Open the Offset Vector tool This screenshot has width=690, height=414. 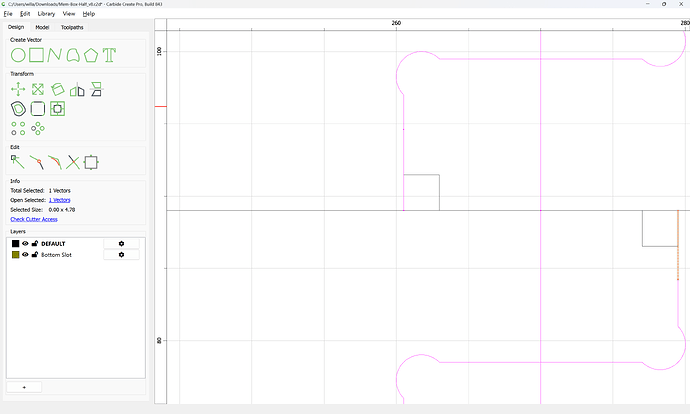pyautogui.click(x=18, y=109)
